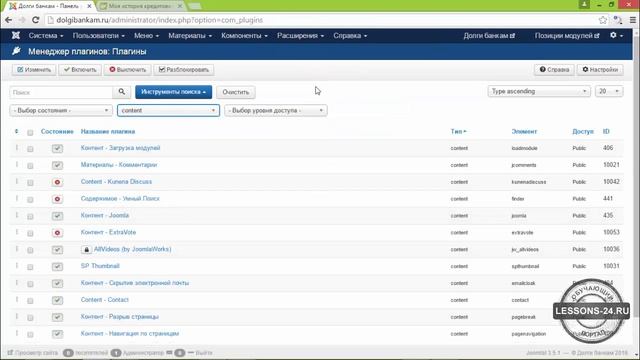Enable the Content - Kunena Discuss plugin status icon
Image resolution: width=640 pixels, height=360 pixels.
click(x=57, y=182)
